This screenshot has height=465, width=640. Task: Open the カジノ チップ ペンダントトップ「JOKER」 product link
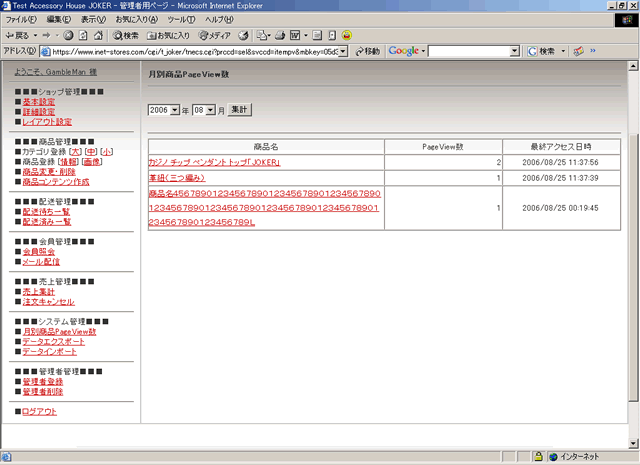point(214,162)
